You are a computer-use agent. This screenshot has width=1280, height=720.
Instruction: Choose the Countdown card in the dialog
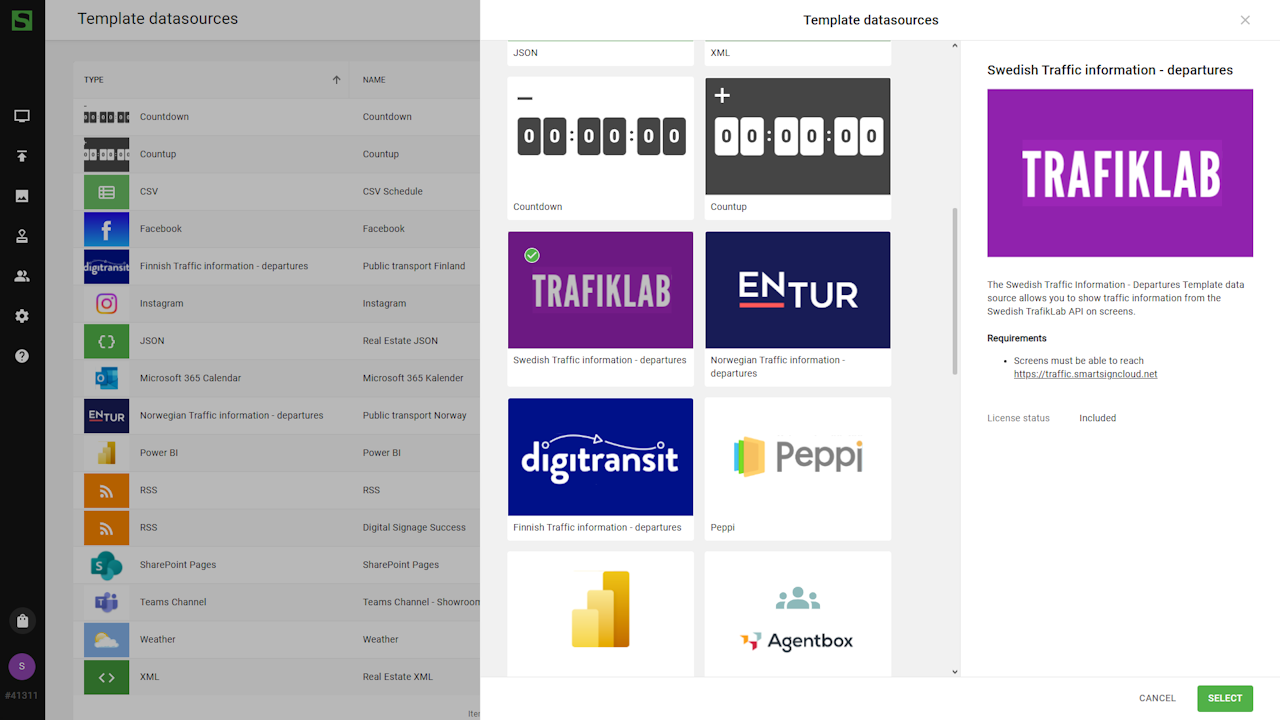click(600, 148)
